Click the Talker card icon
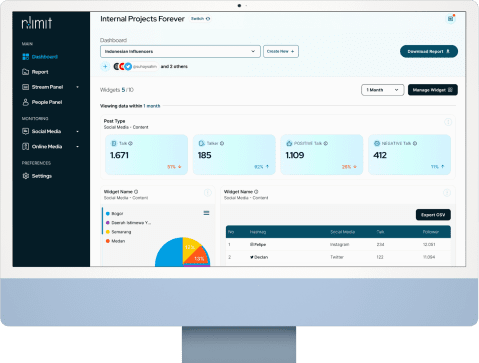 coord(201,143)
